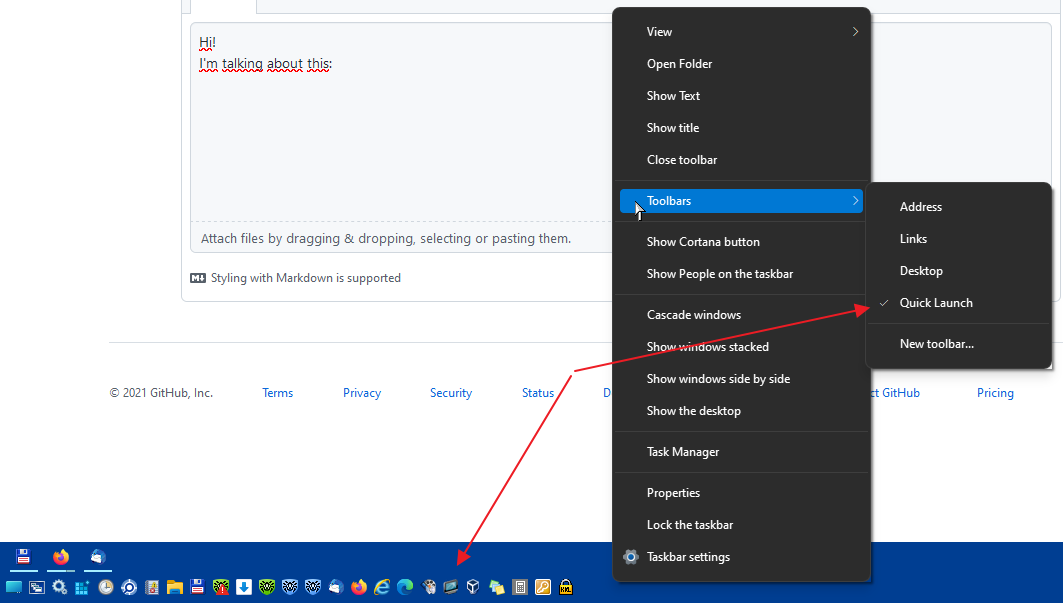
Task: Open the clock icon in Quick Launch
Action: (x=106, y=587)
